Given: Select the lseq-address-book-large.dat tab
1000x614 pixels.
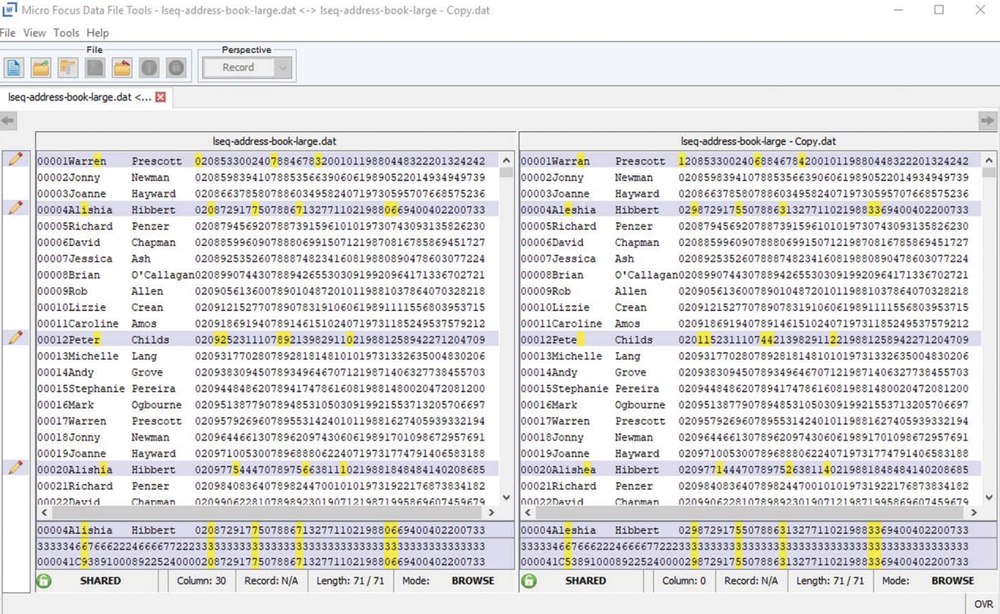Looking at the screenshot, I should tap(80, 97).
